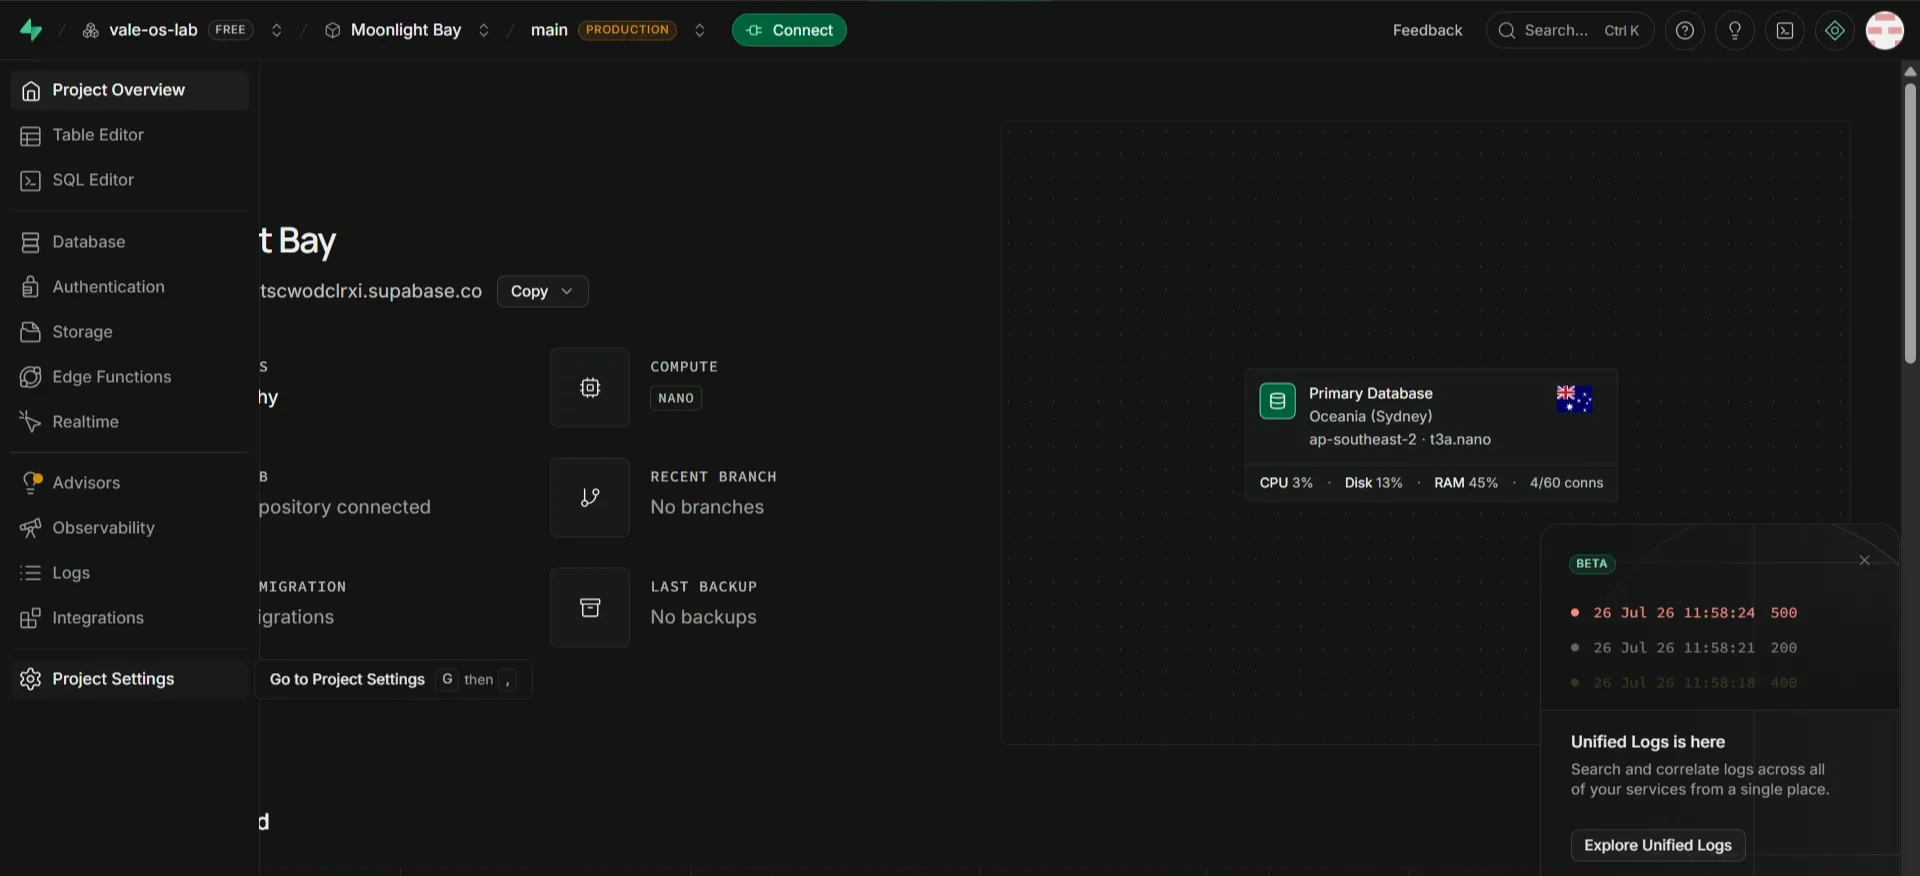Click the No branches text
1920x876 pixels.
point(707,507)
